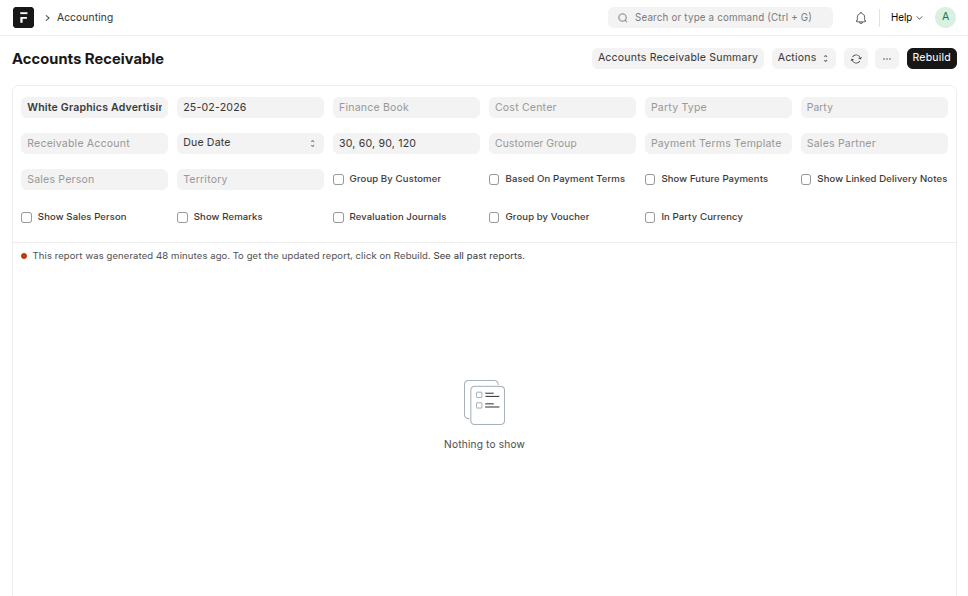Click the empty-state Nothing to show icon

(484, 402)
